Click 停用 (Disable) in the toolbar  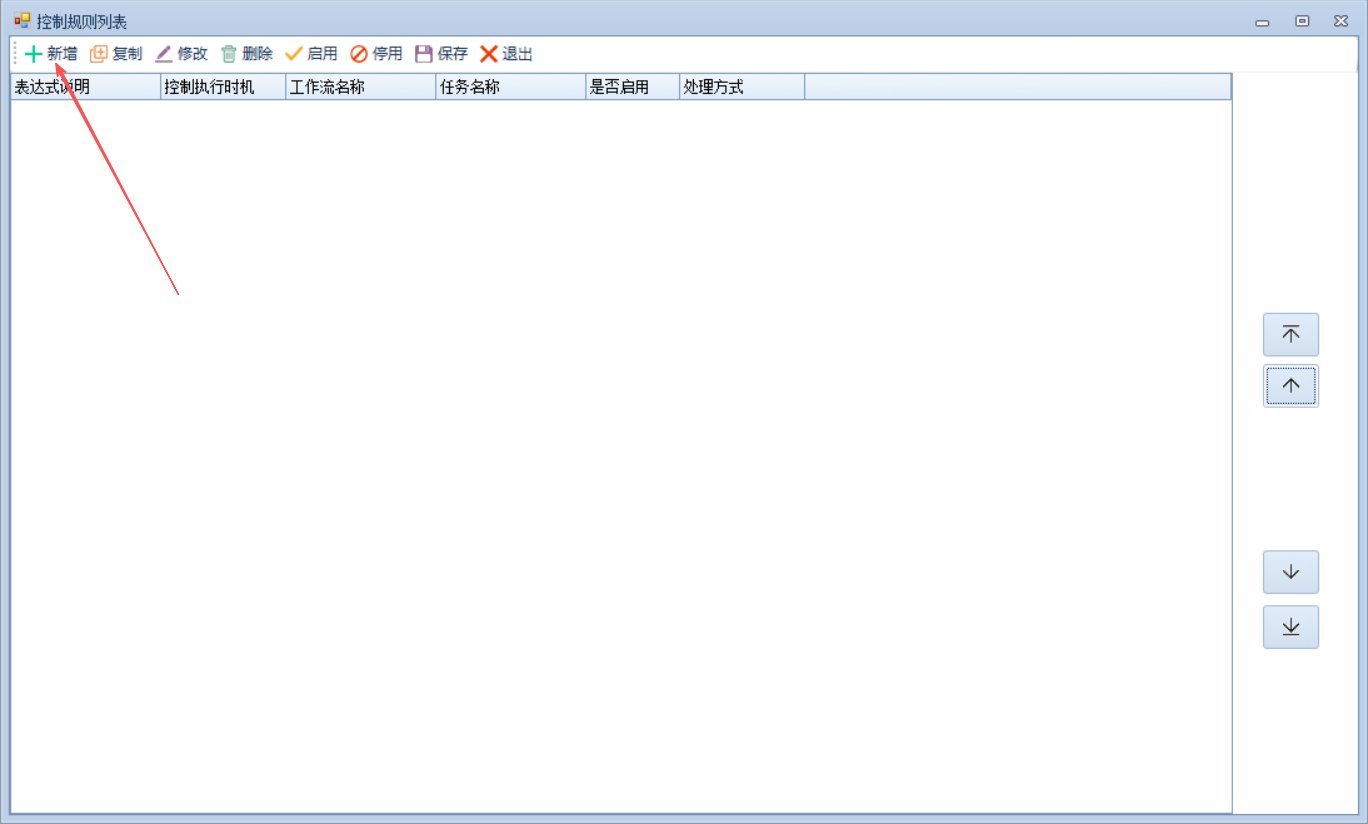[376, 54]
